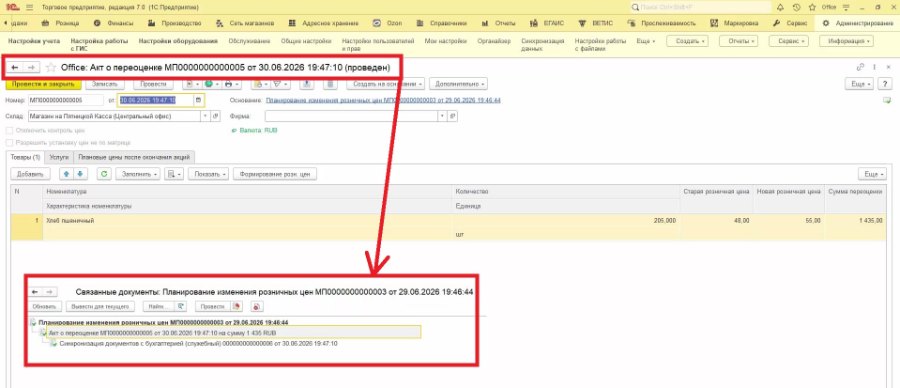
Task: Click the download icon in document toolbar
Action: [x=307, y=84]
